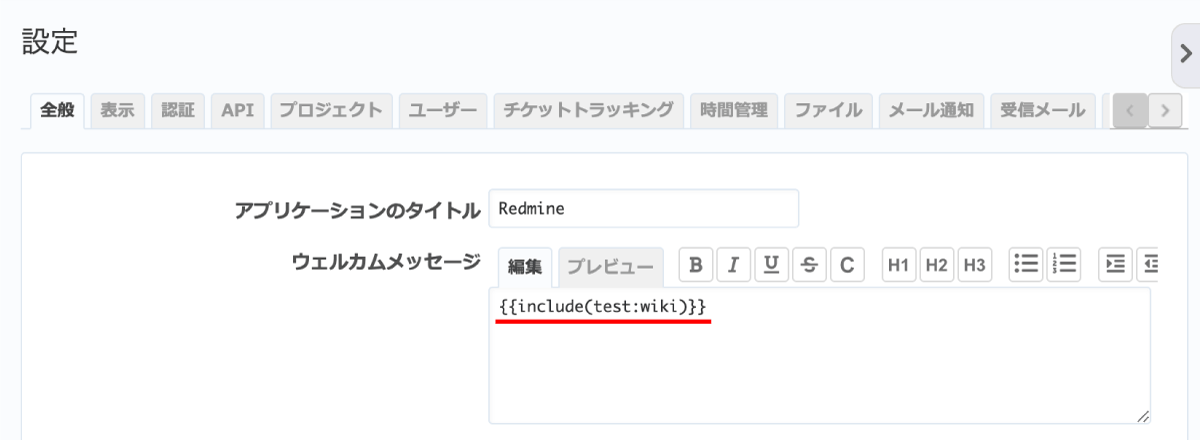Apply H3 heading formatting
The height and width of the screenshot is (440, 1200).
(974, 265)
